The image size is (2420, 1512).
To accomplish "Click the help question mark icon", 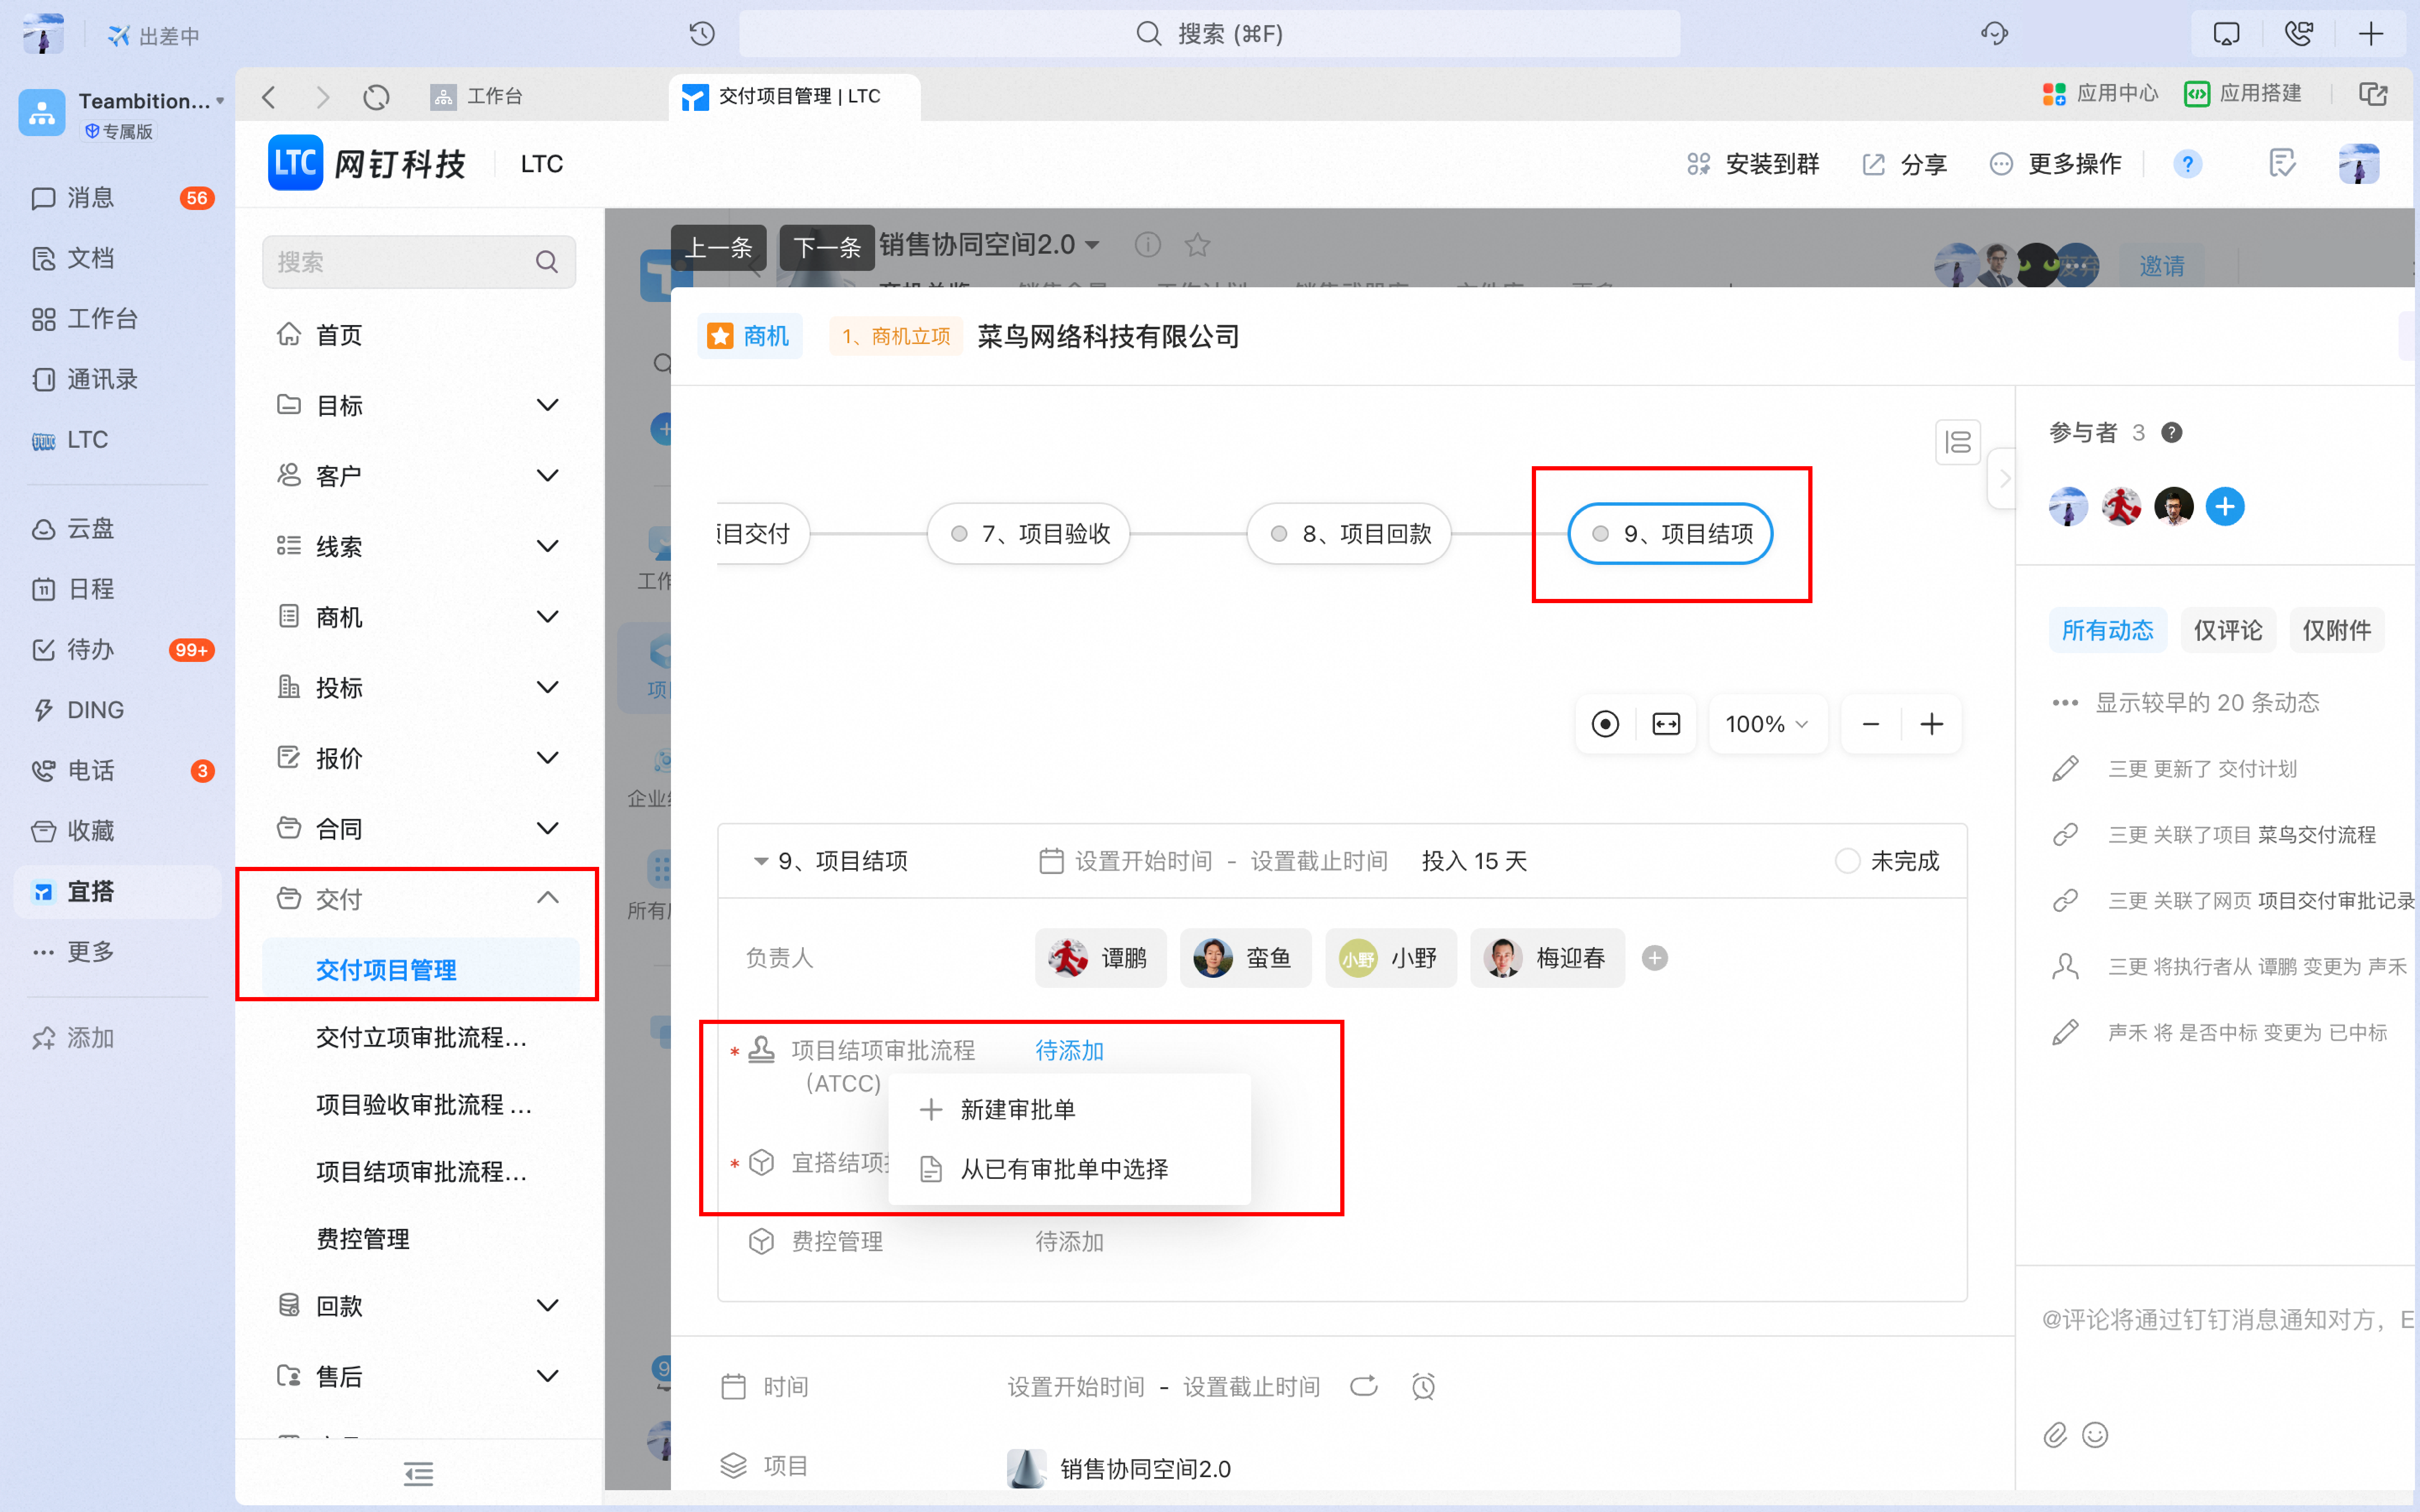I will tap(2188, 163).
